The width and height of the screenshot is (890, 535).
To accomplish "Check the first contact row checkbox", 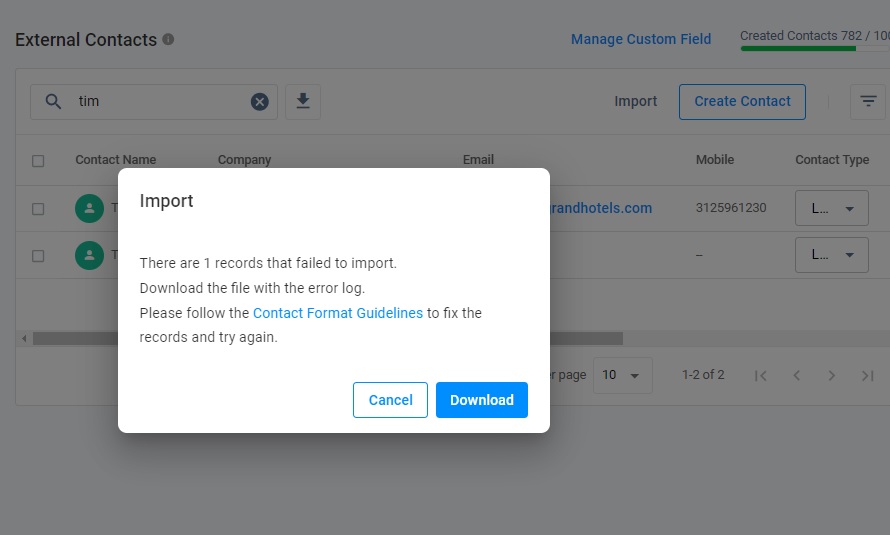I will pyautogui.click(x=38, y=209).
